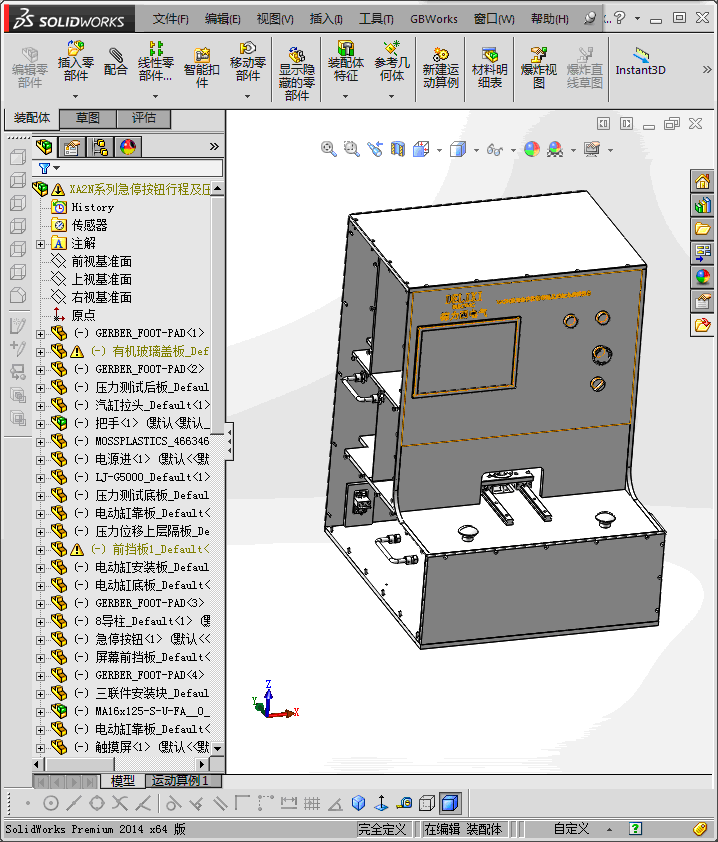Switch to 模型 model tab
This screenshot has width=718, height=842.
point(122,781)
